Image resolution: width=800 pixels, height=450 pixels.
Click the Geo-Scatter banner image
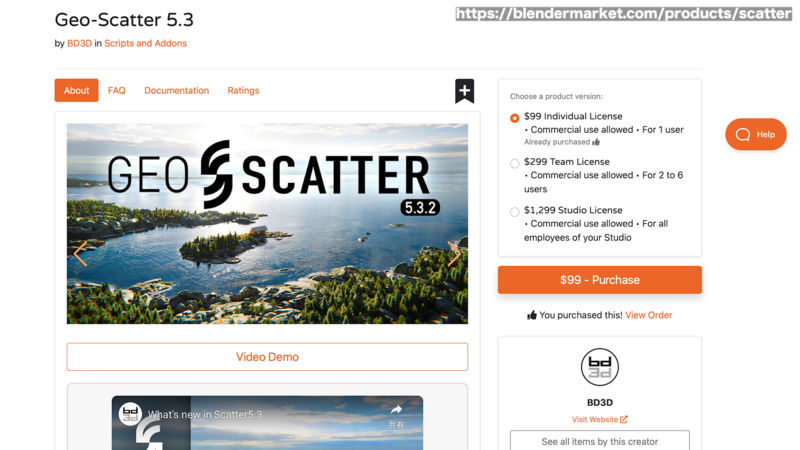(267, 223)
